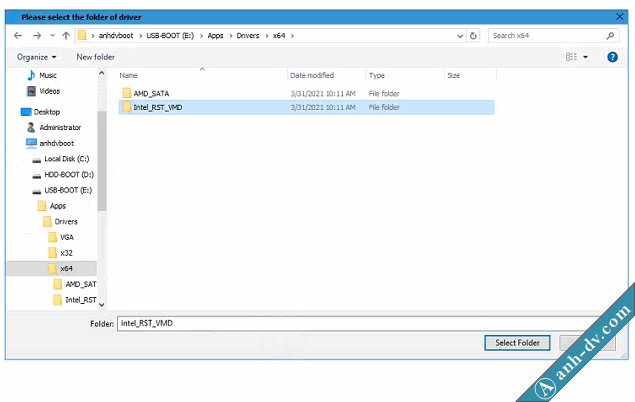The image size is (635, 402).
Task: Navigate up one folder level
Action: pyautogui.click(x=66, y=36)
